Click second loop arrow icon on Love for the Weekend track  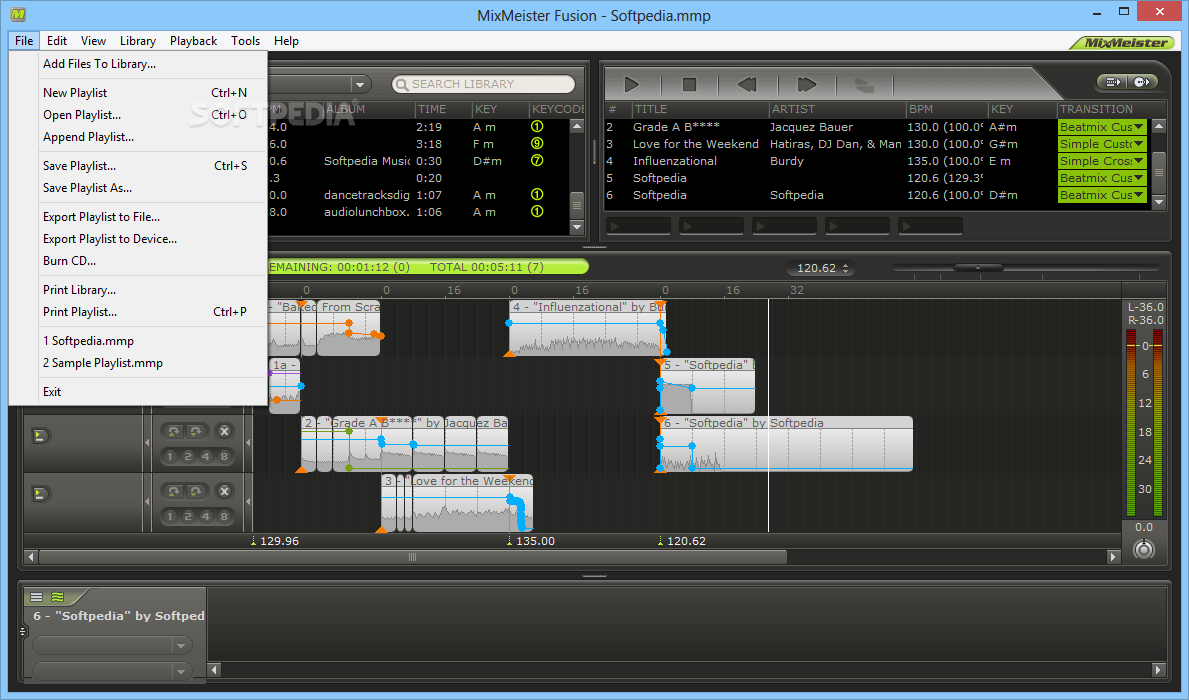click(195, 491)
